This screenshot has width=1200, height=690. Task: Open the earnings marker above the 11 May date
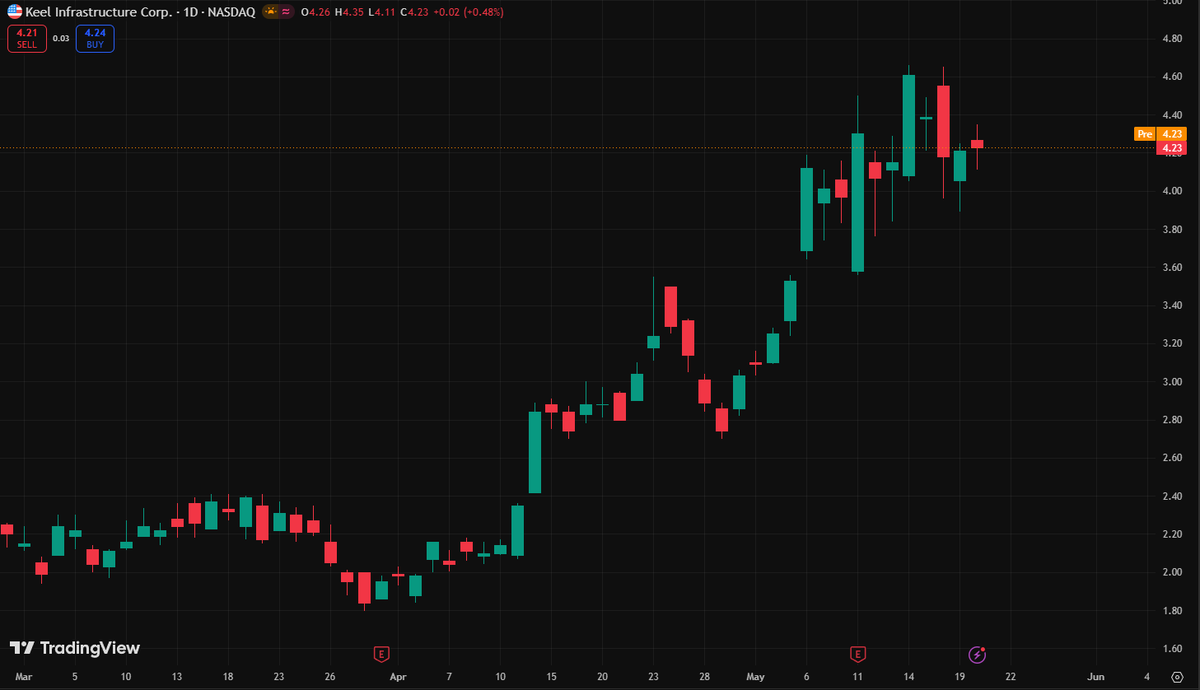(857, 654)
